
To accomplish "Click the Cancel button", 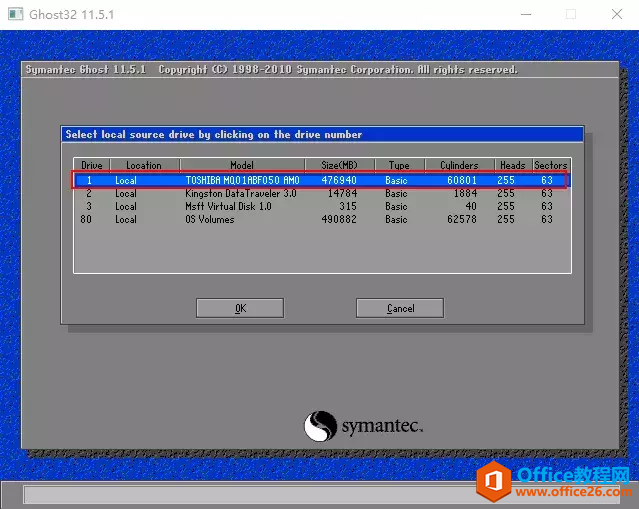I will click(400, 308).
